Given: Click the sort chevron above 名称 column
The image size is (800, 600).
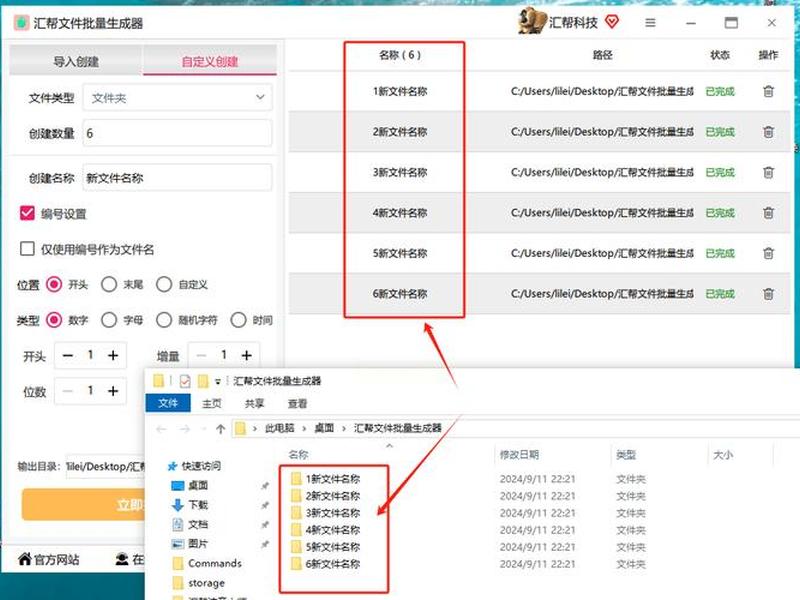Looking at the screenshot, I should click(389, 446).
